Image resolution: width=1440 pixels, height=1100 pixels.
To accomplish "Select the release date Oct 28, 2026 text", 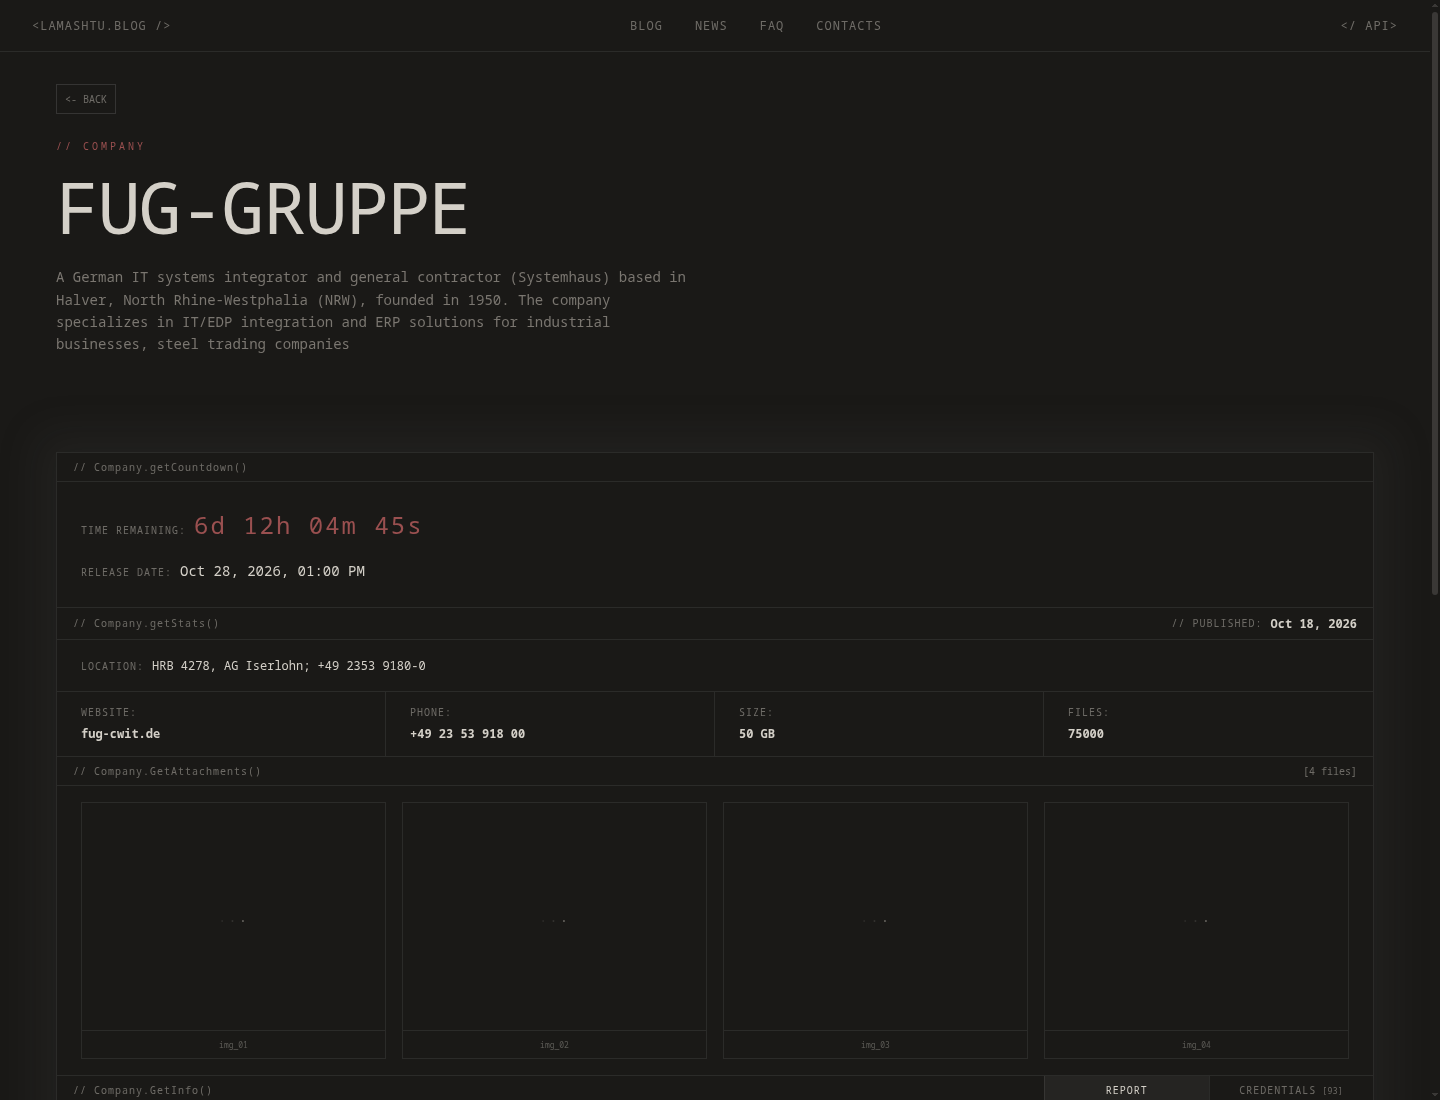I will coord(272,571).
